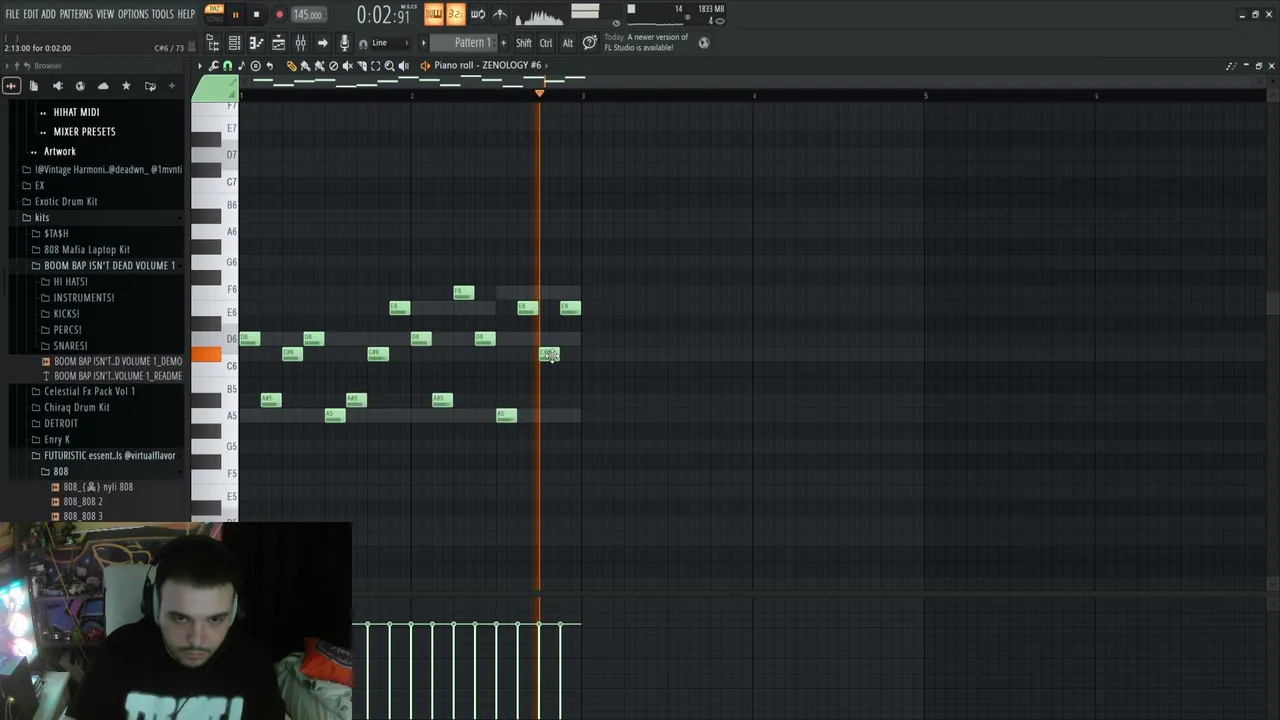Open the Mixer window icon
The width and height of the screenshot is (1280, 720).
(x=300, y=43)
